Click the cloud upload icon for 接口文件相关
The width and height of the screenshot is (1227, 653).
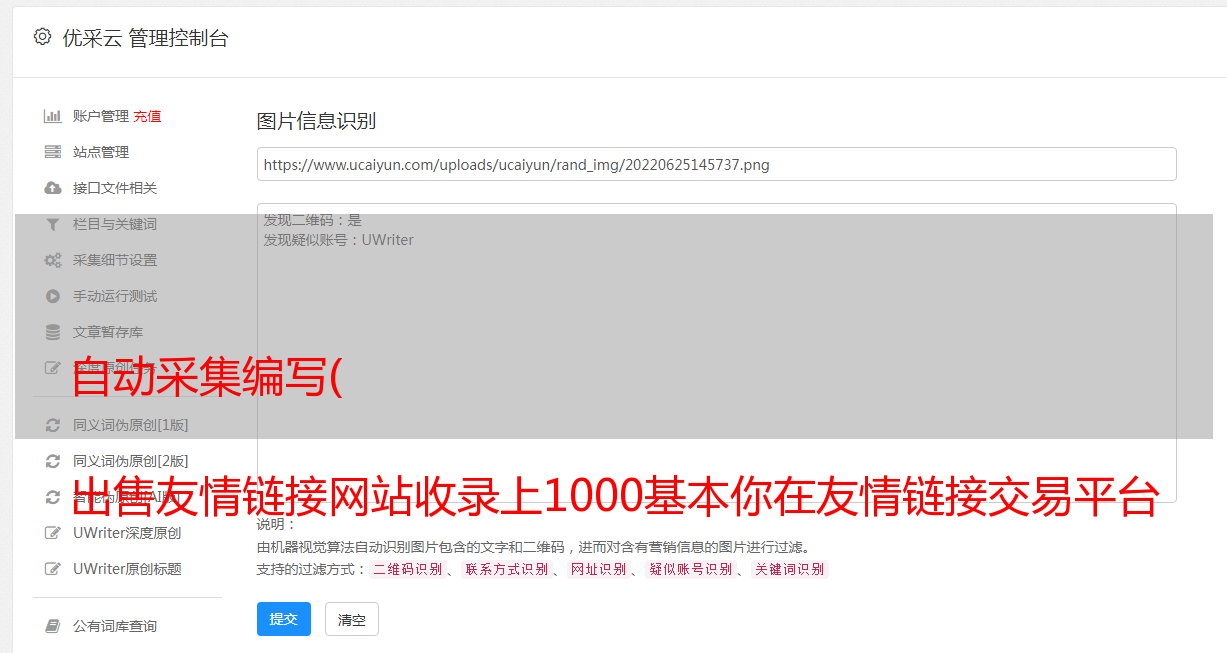click(53, 188)
